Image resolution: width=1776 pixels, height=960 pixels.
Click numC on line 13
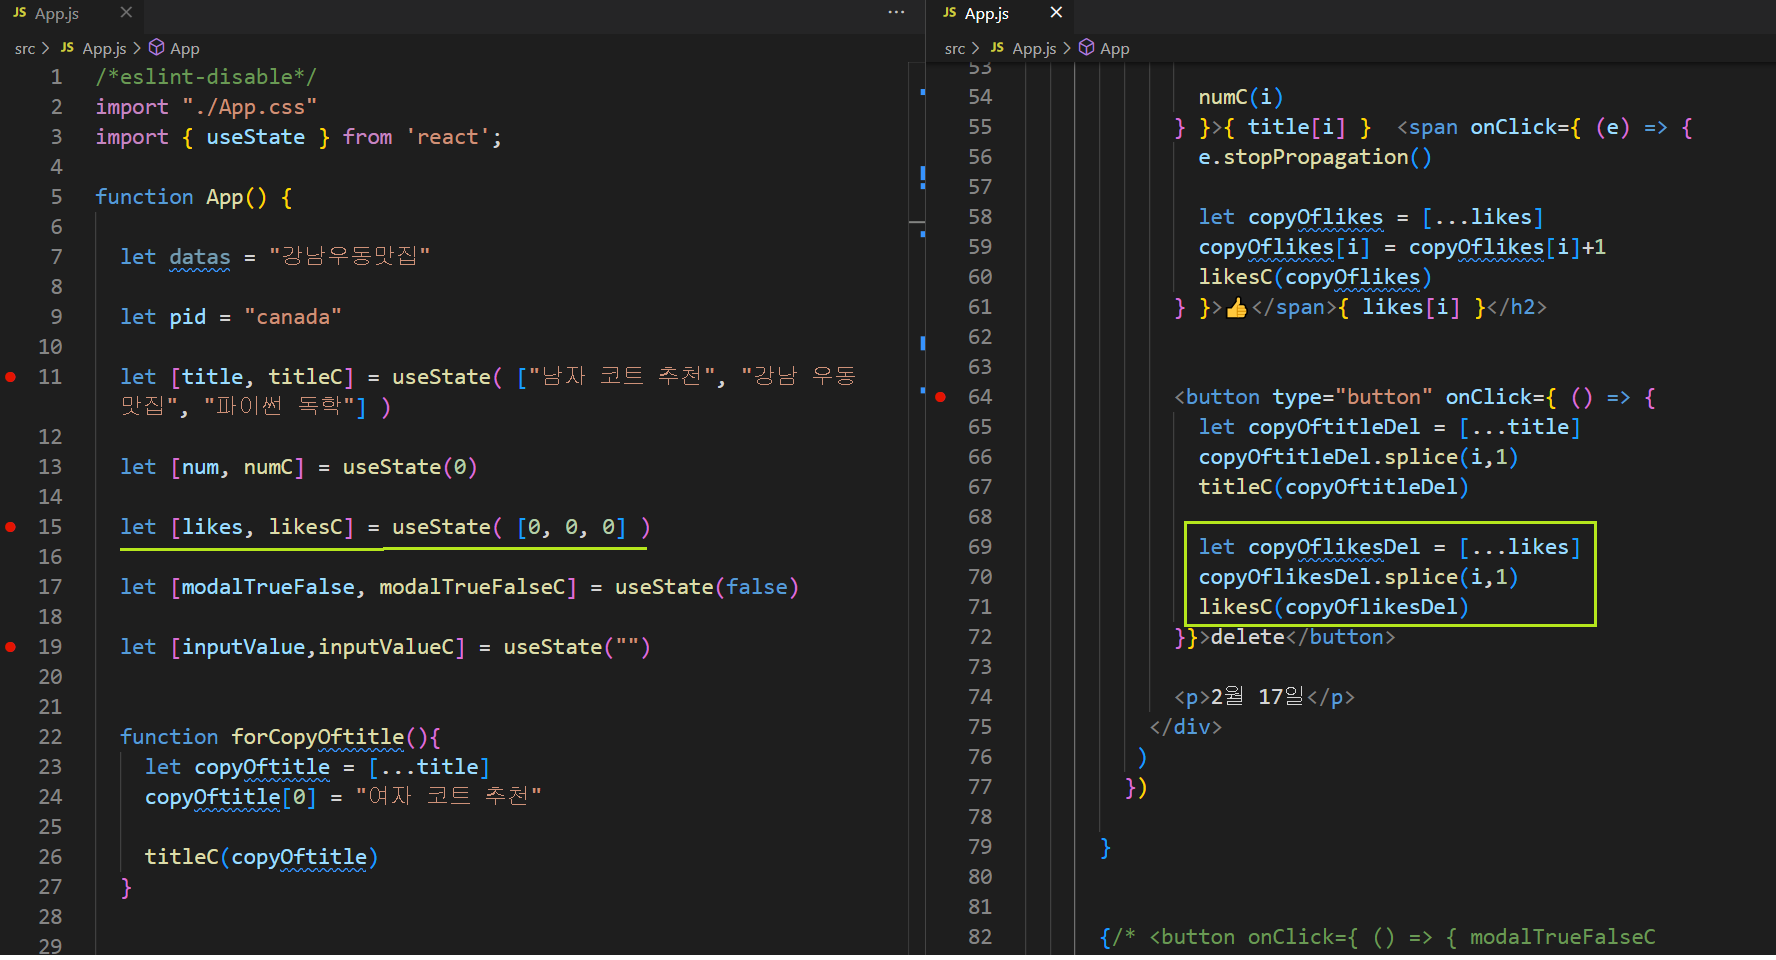268,467
